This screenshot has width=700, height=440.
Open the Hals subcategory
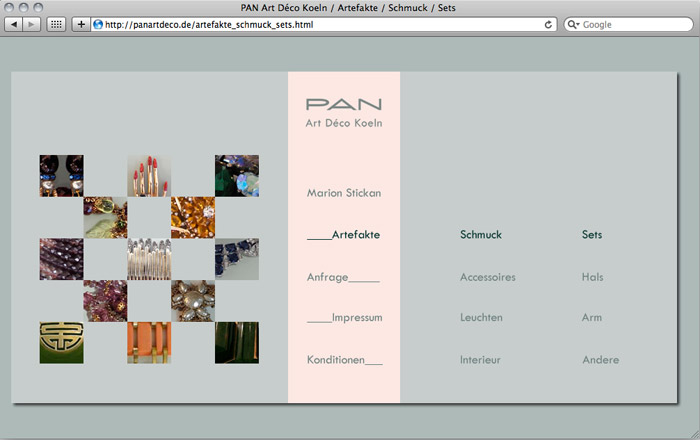tap(592, 277)
